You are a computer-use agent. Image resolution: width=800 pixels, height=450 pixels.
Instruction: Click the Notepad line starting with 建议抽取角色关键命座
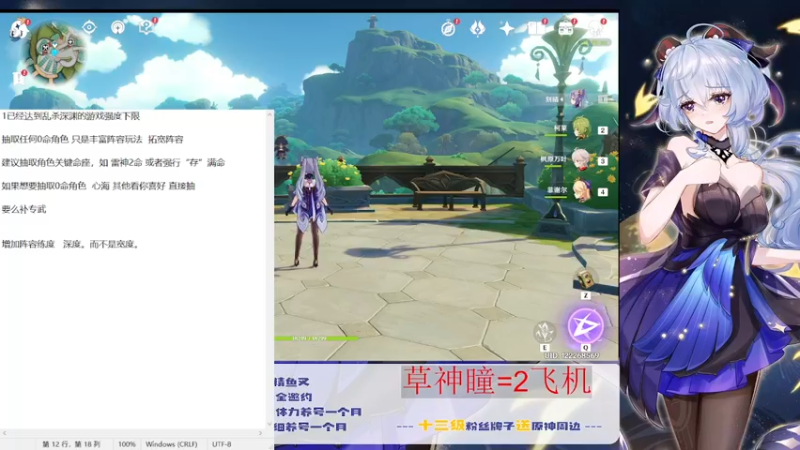point(113,163)
